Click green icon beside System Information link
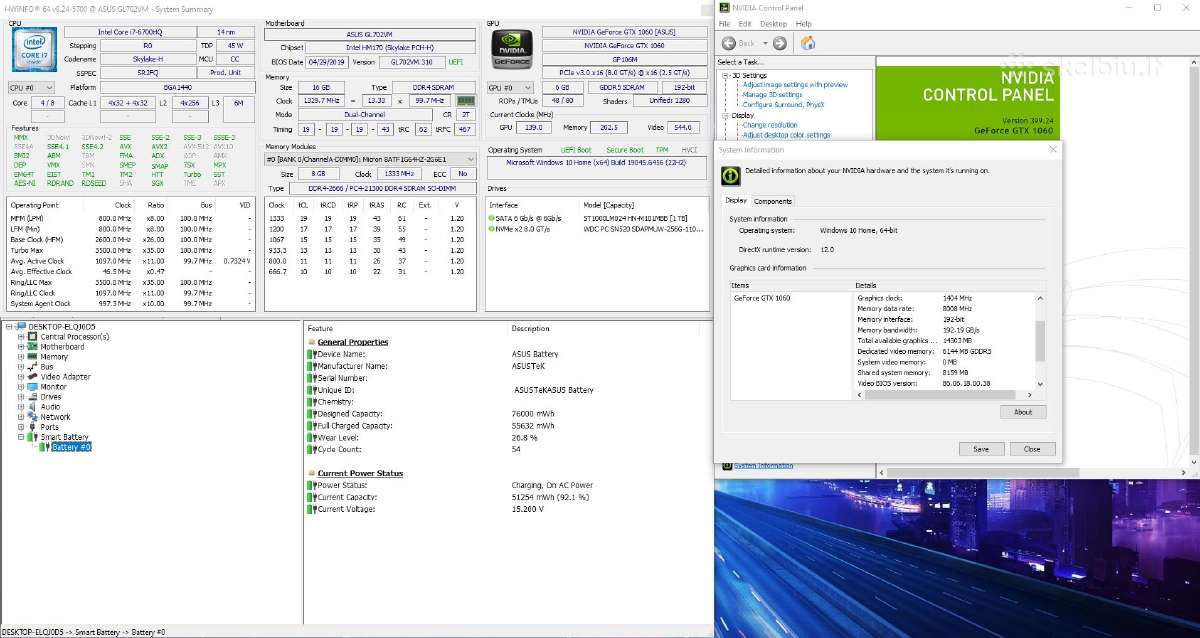Image resolution: width=1200 pixels, height=638 pixels. click(727, 466)
